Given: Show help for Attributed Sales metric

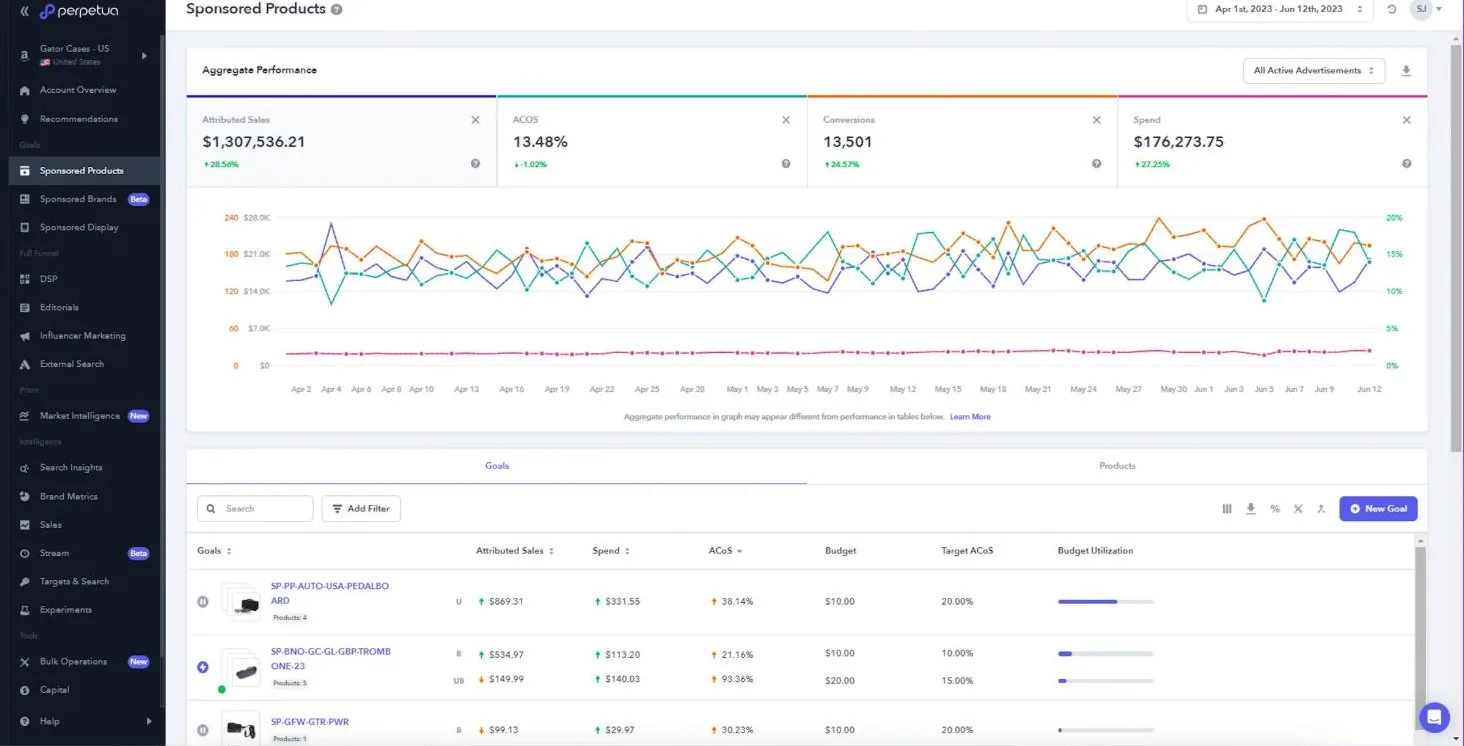Looking at the screenshot, I should point(475,164).
